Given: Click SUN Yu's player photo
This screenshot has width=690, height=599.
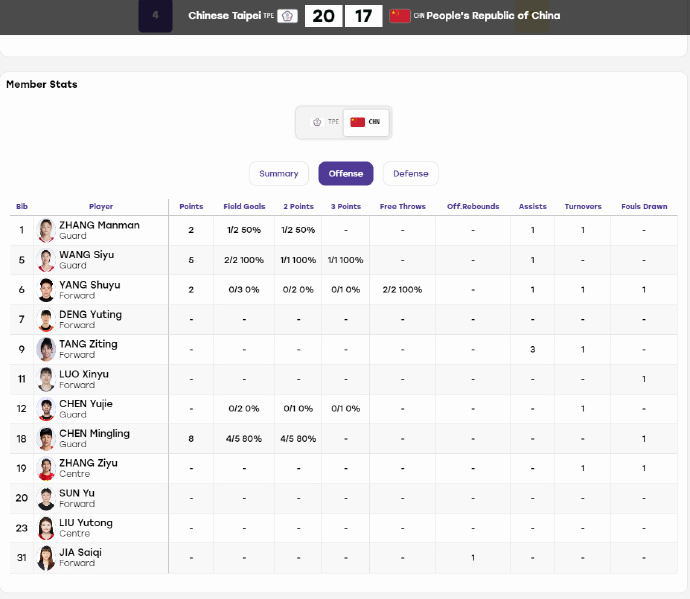Looking at the screenshot, I should click(46, 498).
